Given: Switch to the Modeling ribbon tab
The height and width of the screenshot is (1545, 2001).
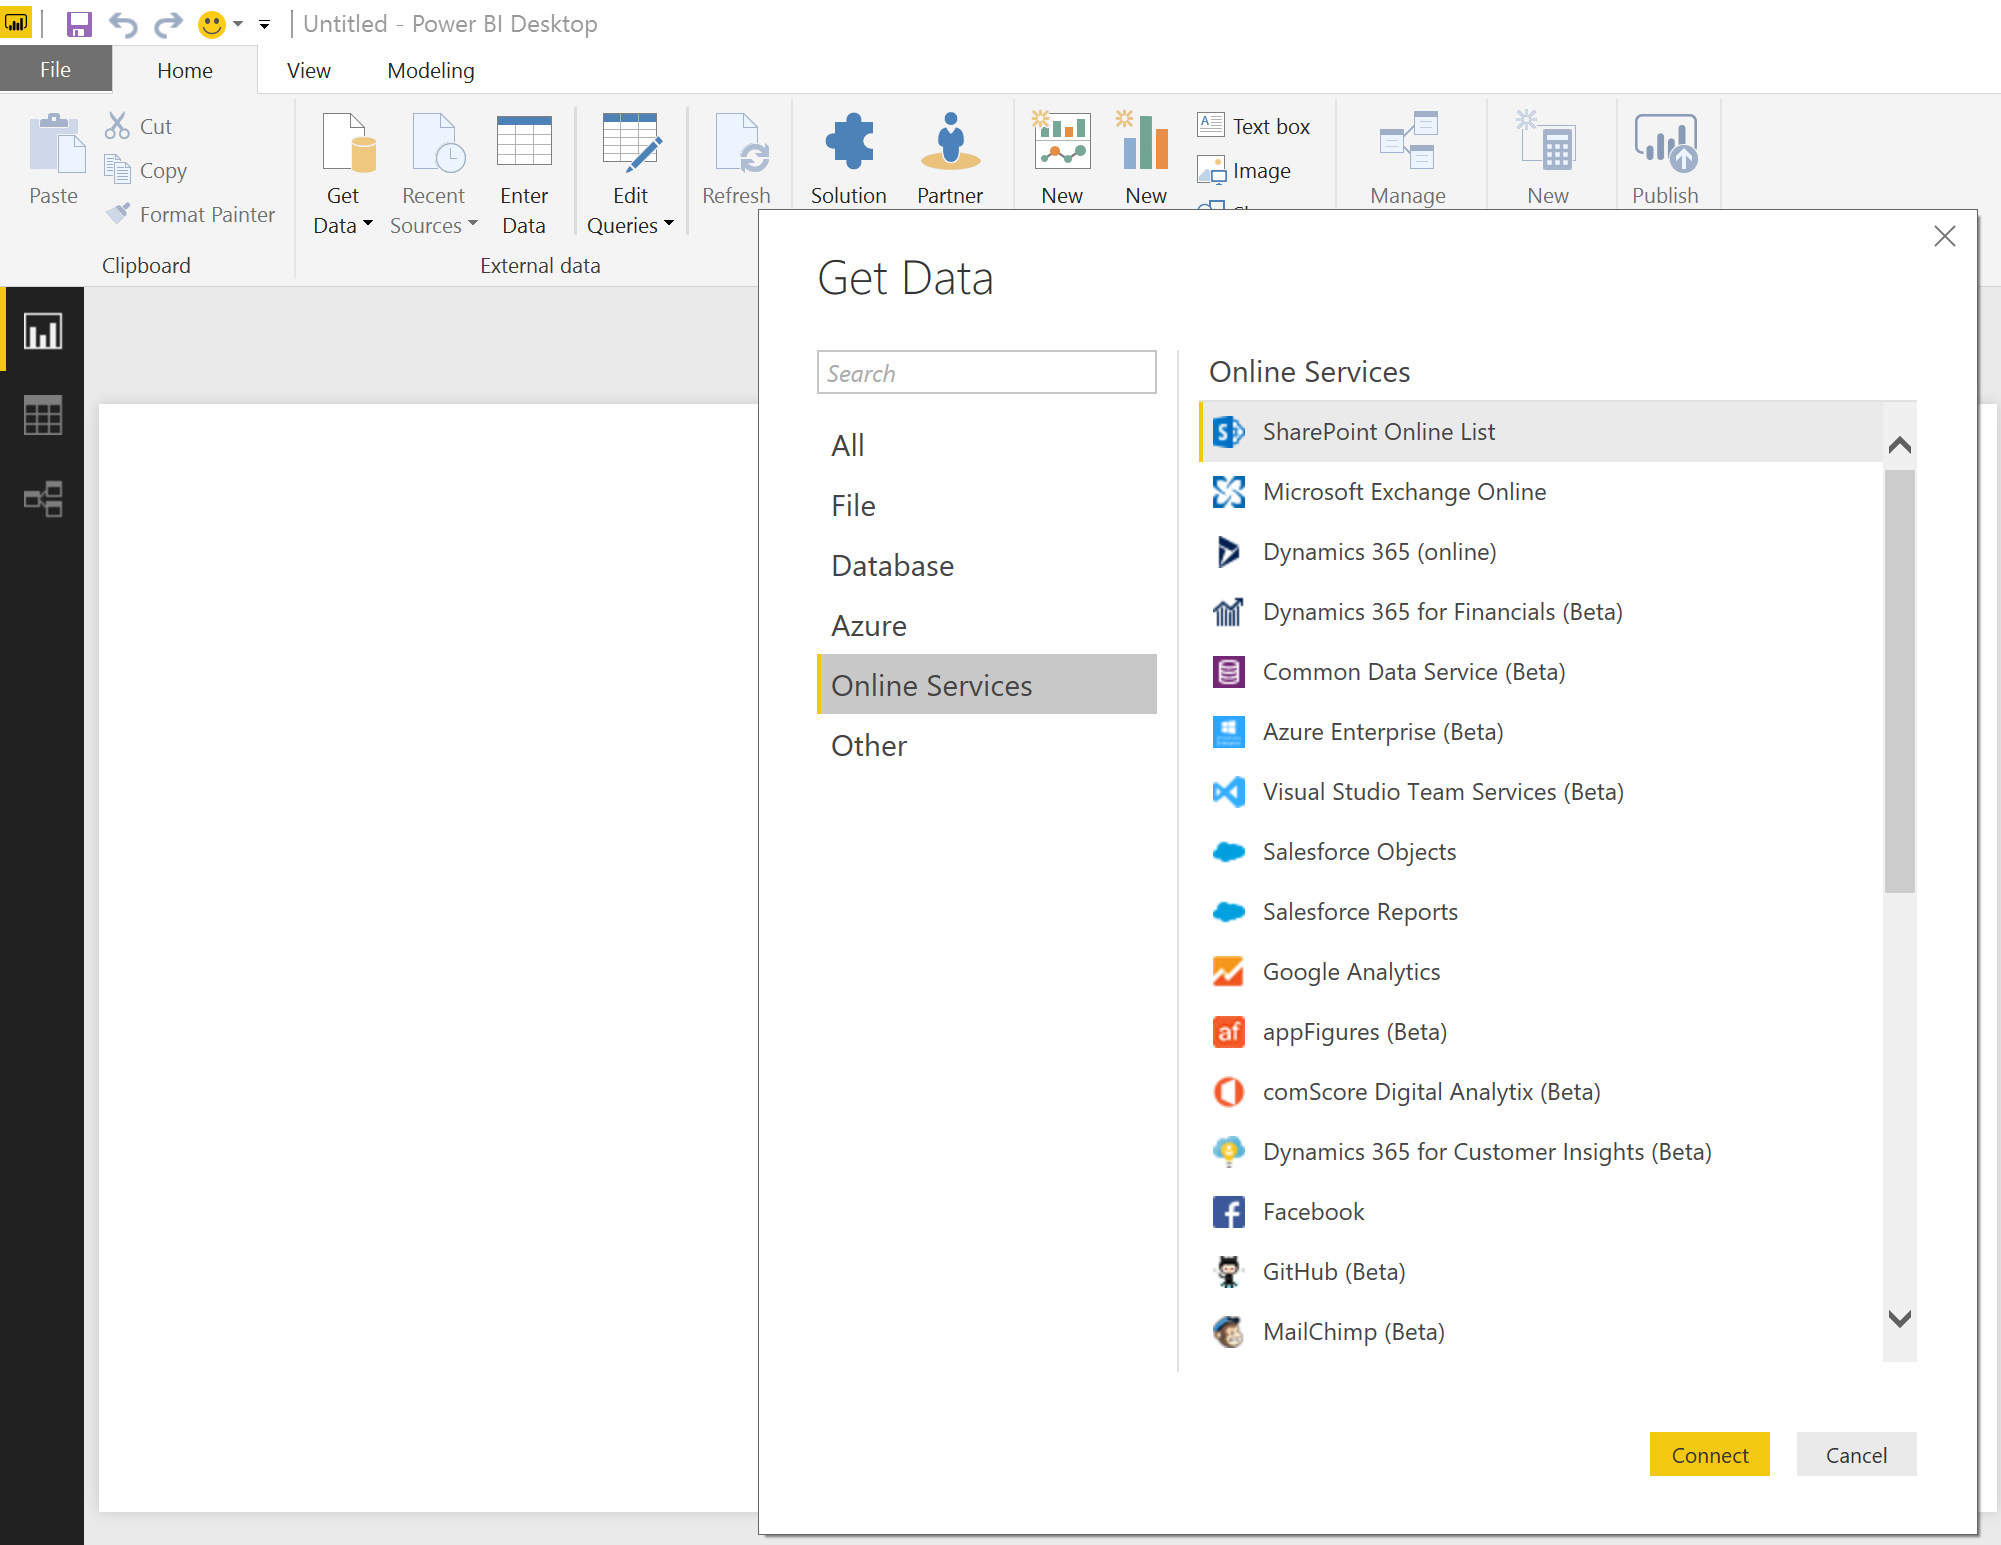Looking at the screenshot, I should click(x=431, y=71).
